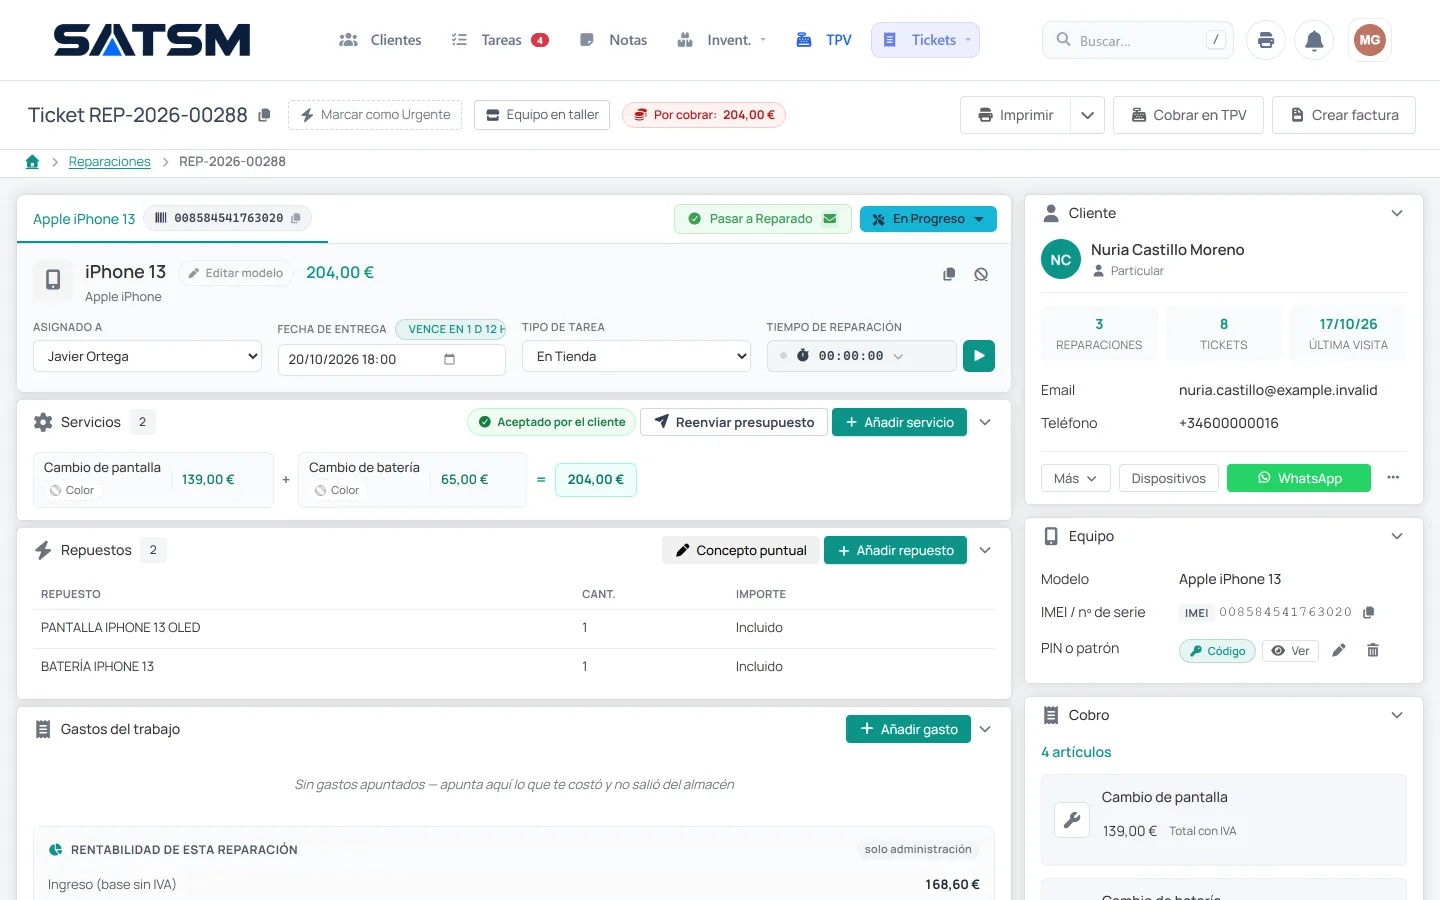Click the printer icon in top bar
The height and width of the screenshot is (900, 1440).
click(1266, 40)
